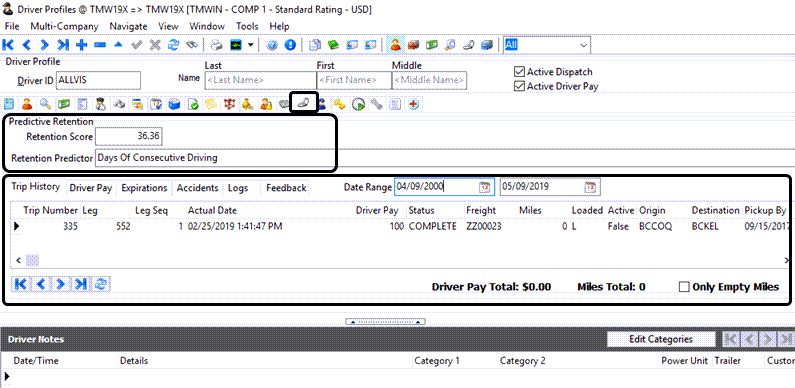Viewport: 795px width, 388px height.
Task: Toggle Active Driver Pay checkbox
Action: click(x=519, y=86)
